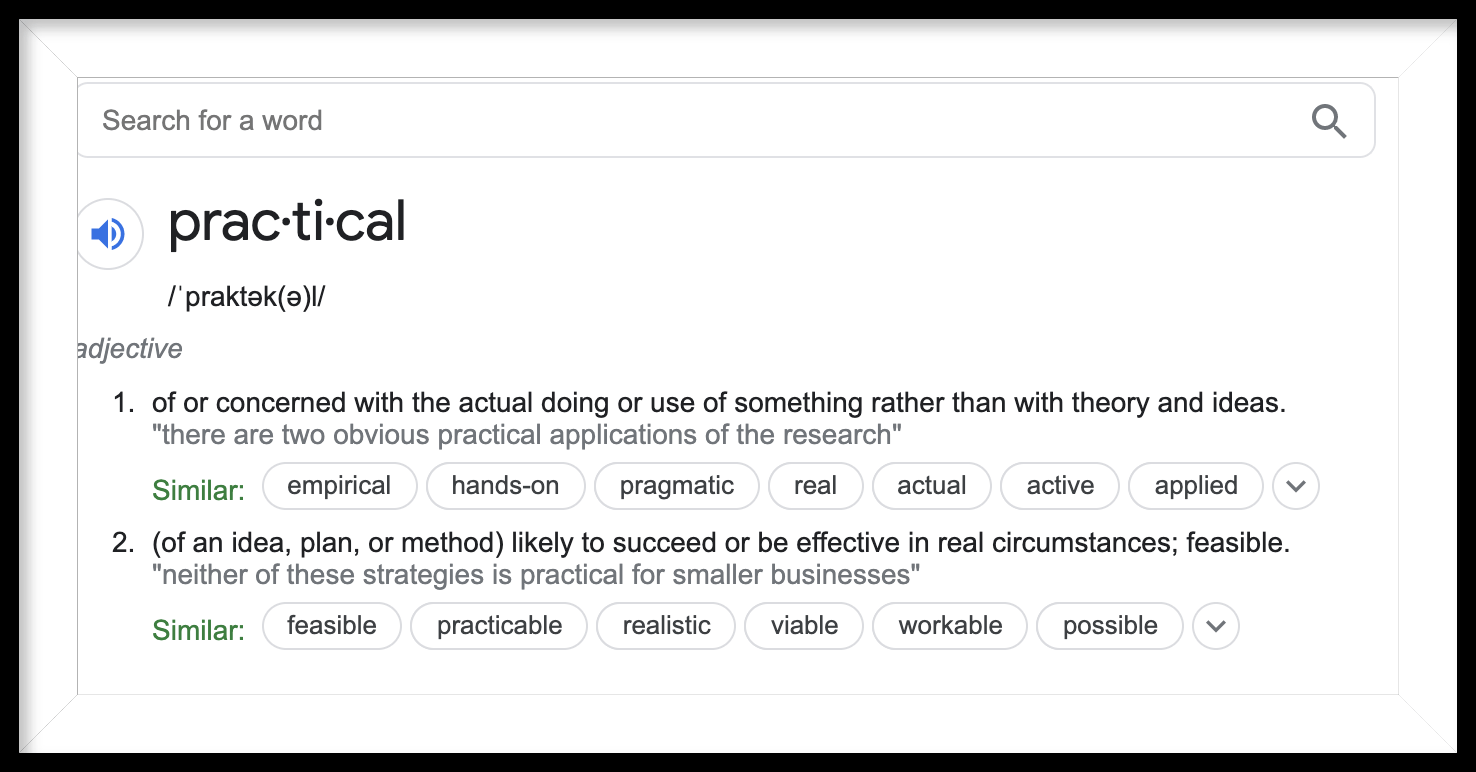This screenshot has width=1476, height=772.
Task: Click the magnifying glass search icon
Action: 1329,121
